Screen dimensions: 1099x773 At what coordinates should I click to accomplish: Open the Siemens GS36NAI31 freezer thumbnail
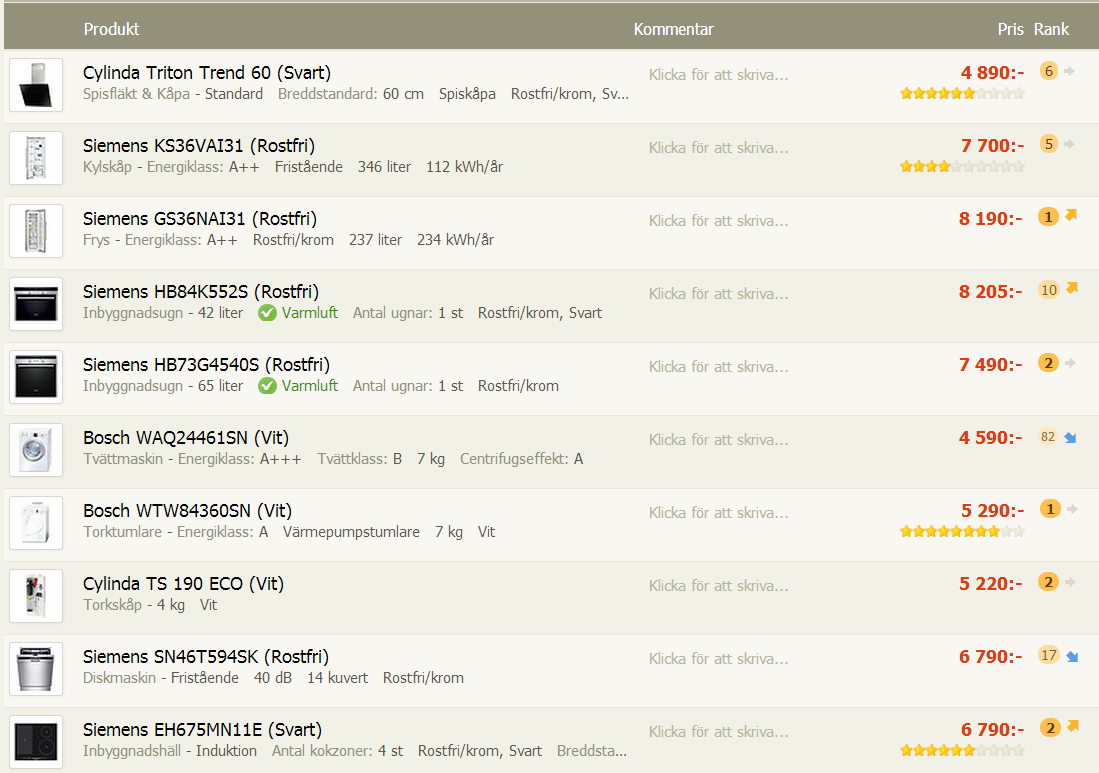pos(36,231)
